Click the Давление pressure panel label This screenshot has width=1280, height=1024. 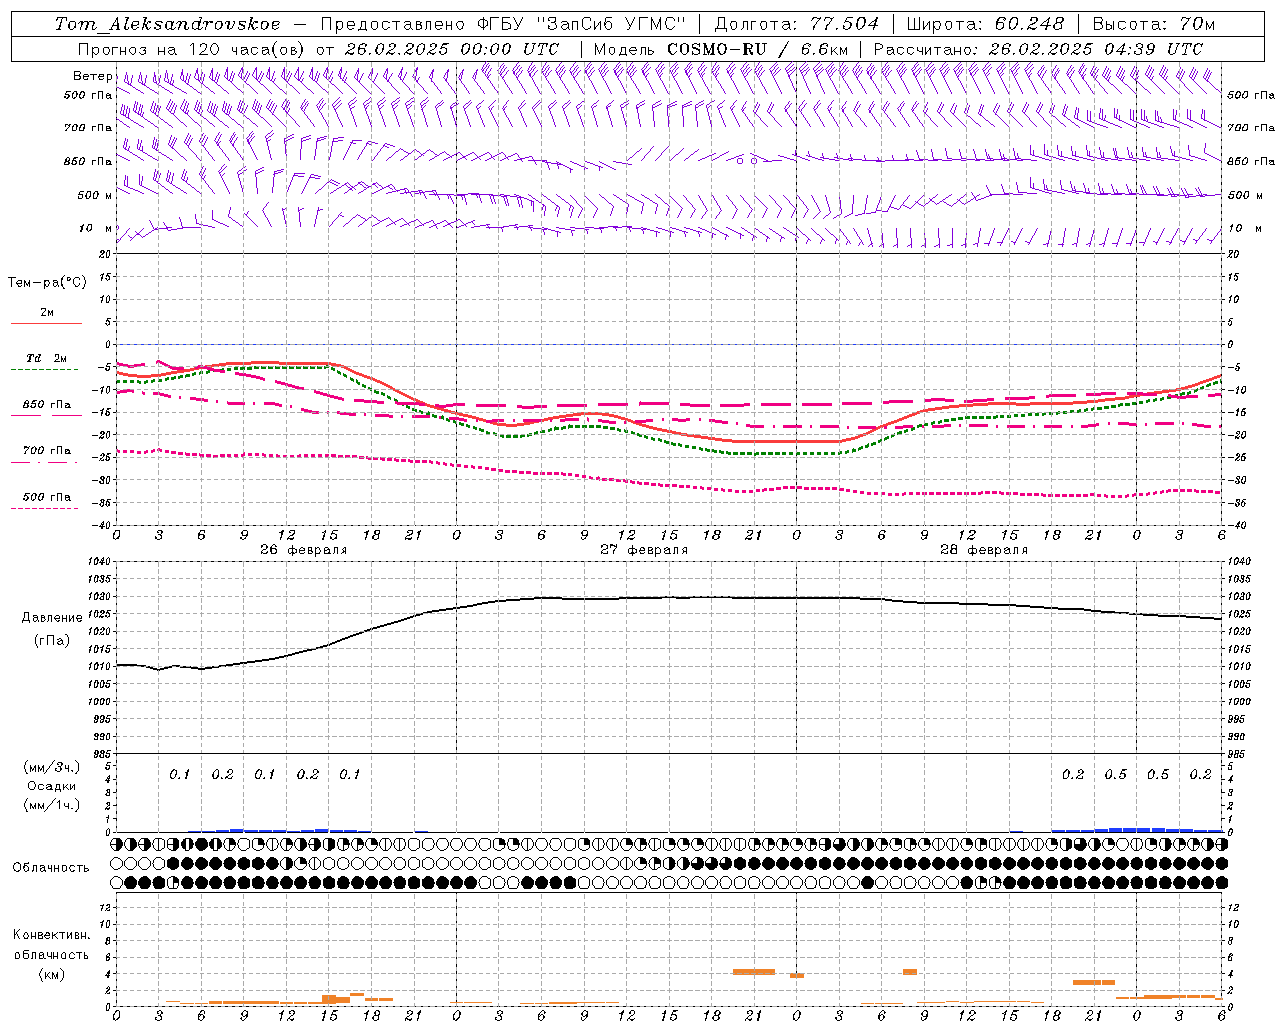pyautogui.click(x=52, y=618)
